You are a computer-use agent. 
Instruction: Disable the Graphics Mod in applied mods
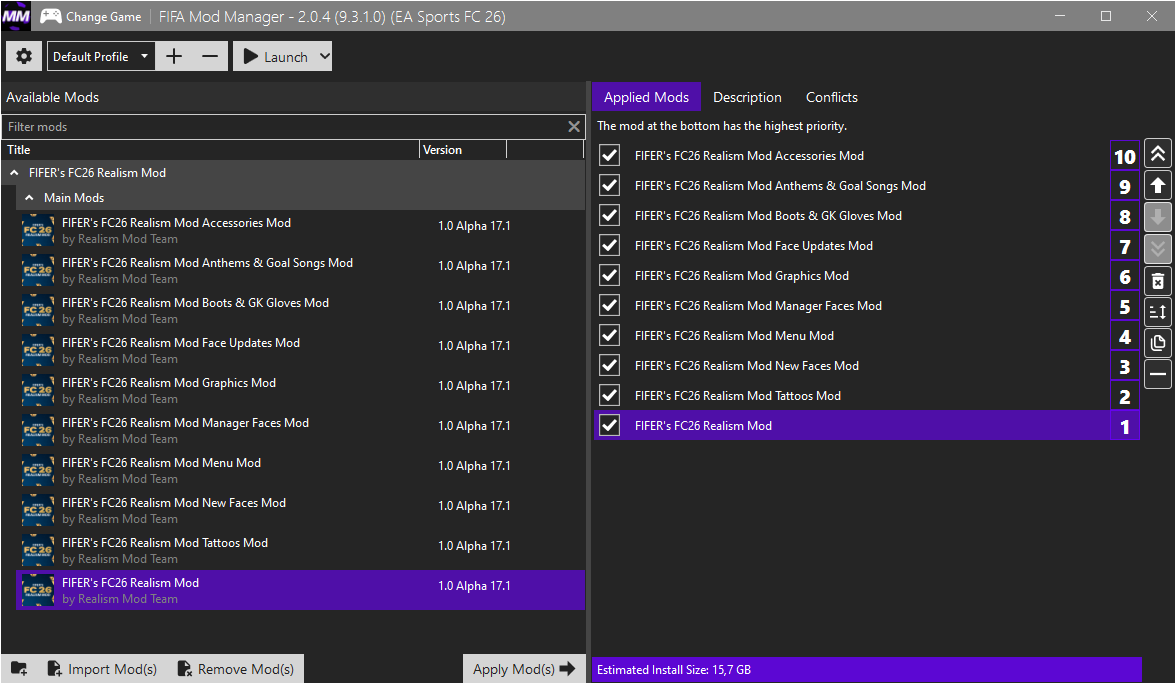609,276
